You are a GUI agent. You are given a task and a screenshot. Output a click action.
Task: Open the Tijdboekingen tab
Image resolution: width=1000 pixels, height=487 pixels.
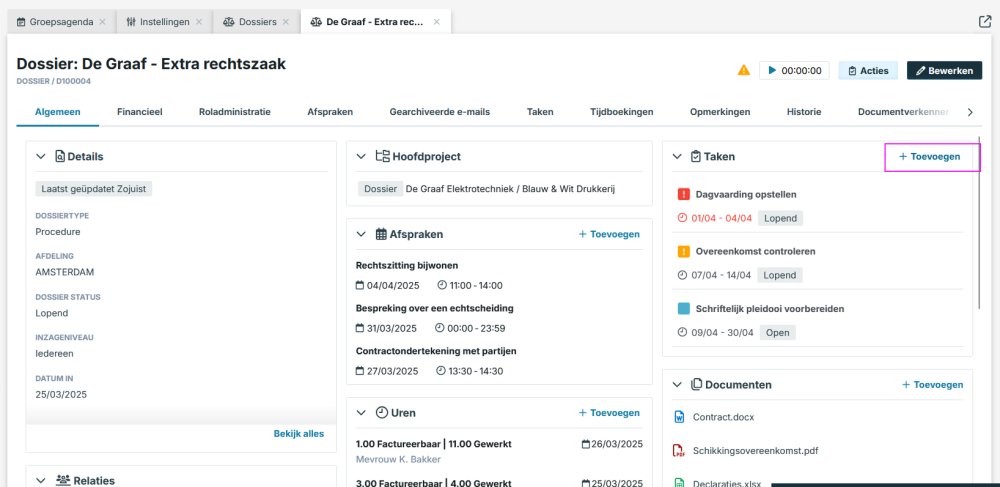[621, 112]
